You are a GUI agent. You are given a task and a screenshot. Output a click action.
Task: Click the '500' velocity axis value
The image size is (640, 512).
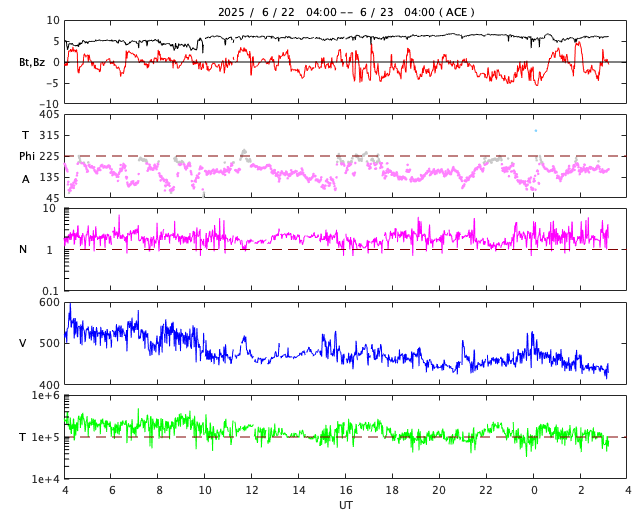(49, 343)
